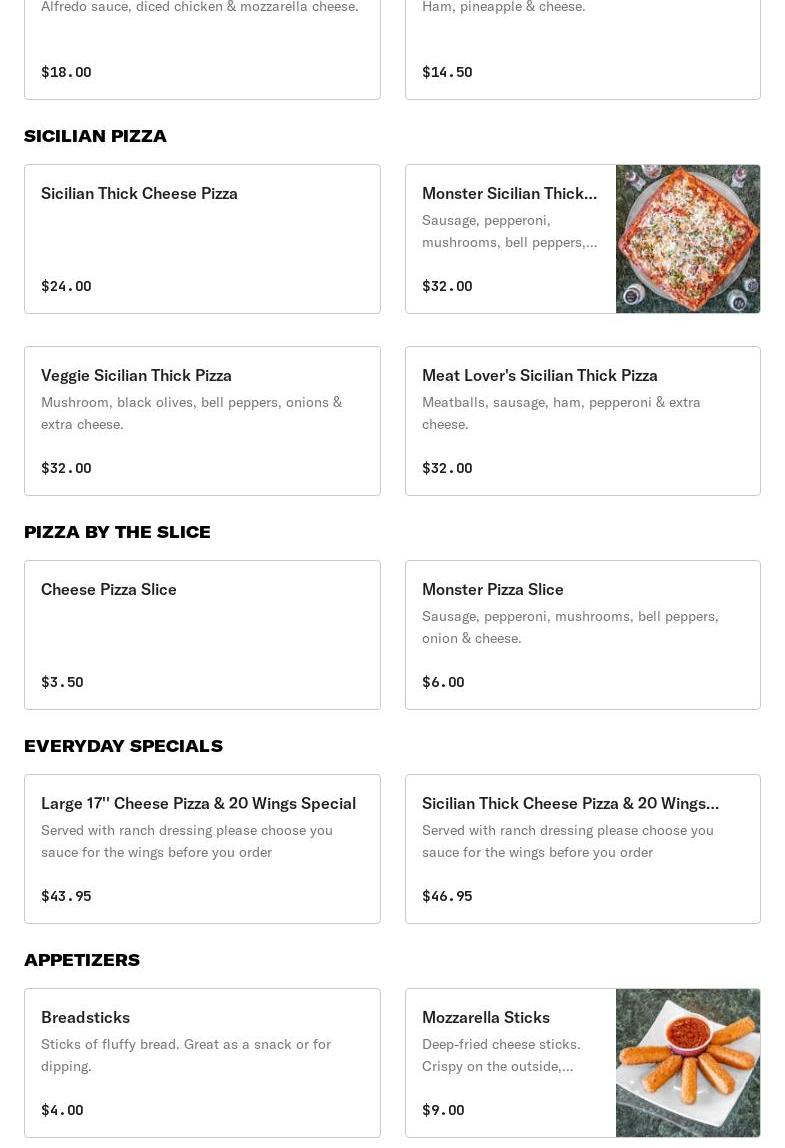
Task: Click the Monster Sicilian Thick pizza photo
Action: click(x=688, y=239)
